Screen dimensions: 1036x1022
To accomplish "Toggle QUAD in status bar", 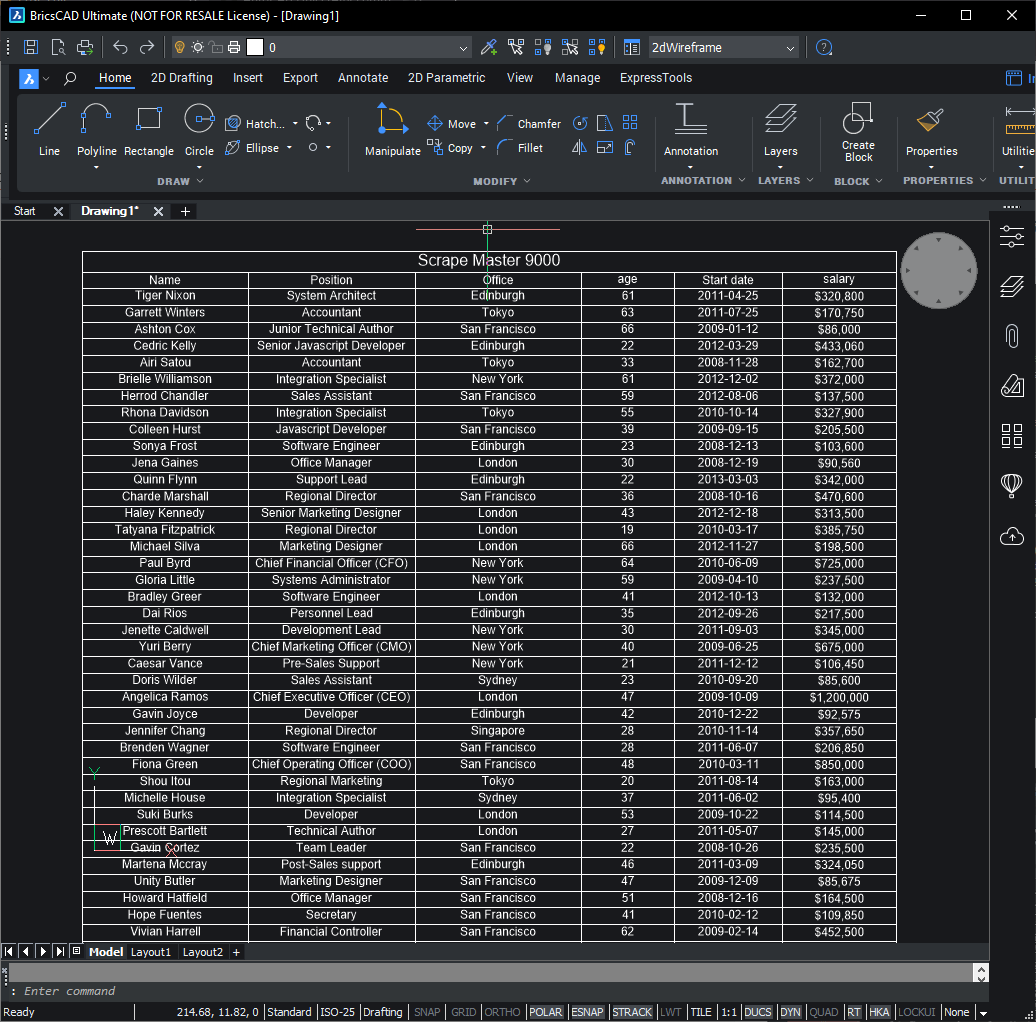I will (x=824, y=1011).
